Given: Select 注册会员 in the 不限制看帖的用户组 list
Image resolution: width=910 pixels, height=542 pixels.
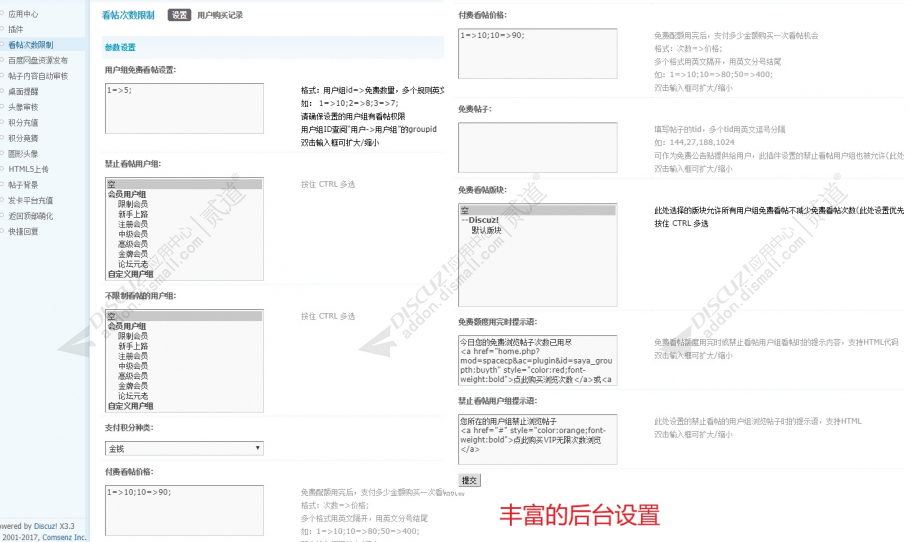Looking at the screenshot, I should (133, 356).
